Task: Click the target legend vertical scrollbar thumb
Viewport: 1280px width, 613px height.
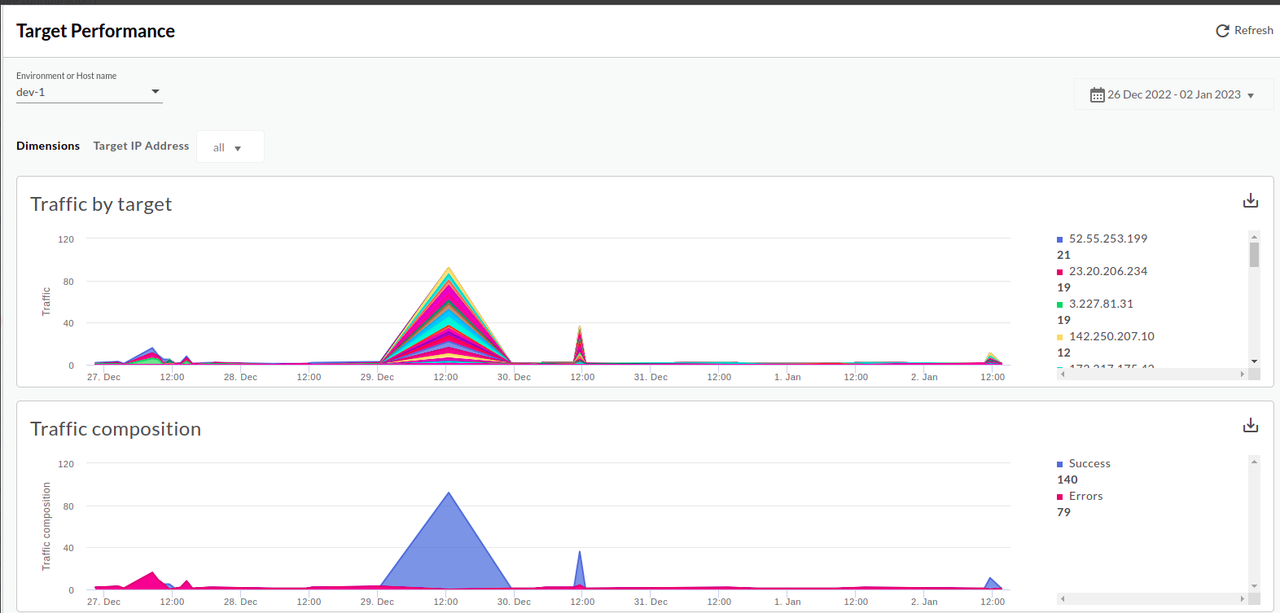Action: (x=1254, y=254)
